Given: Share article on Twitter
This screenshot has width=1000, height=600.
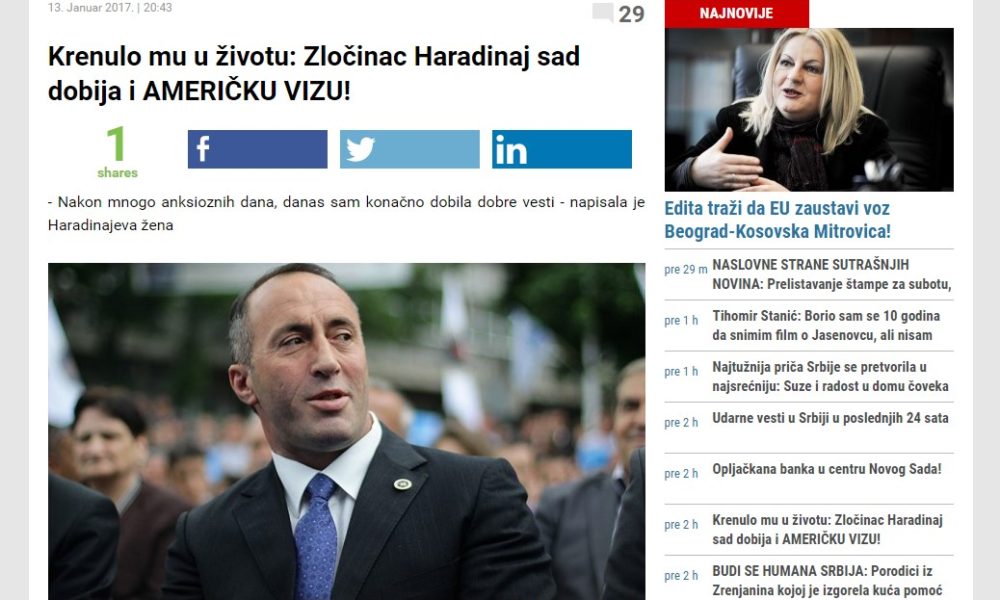Looking at the screenshot, I should pos(409,149).
